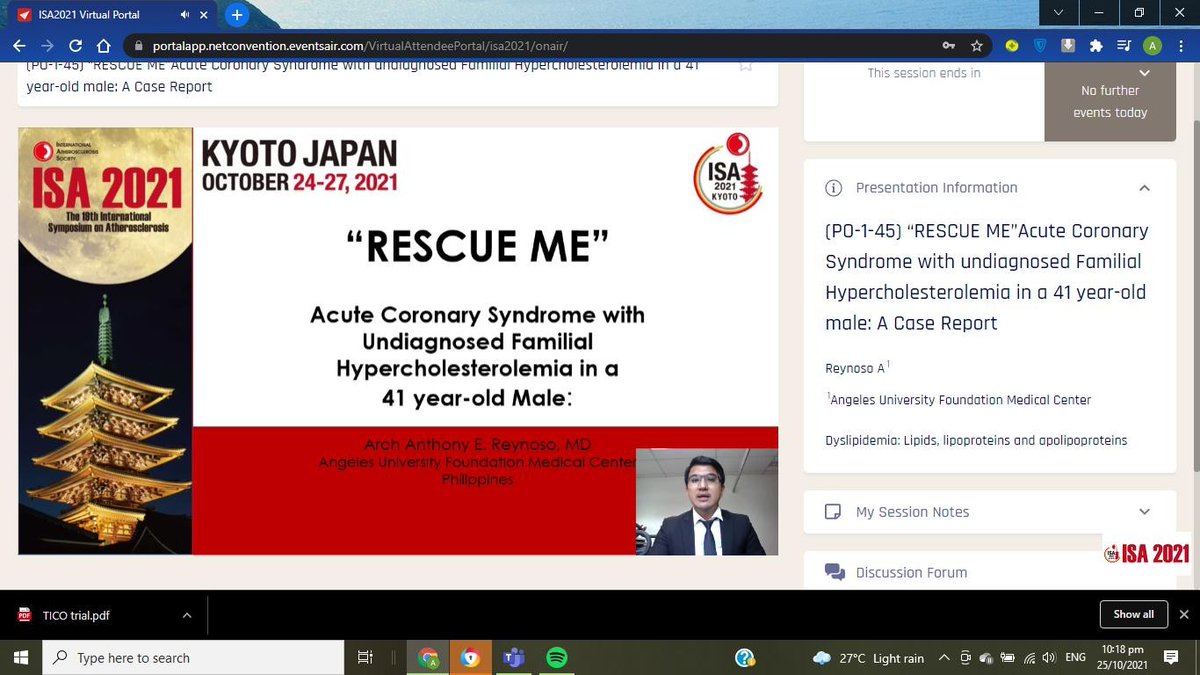Open the Get Help question icon
1200x675 pixels.
point(744,658)
